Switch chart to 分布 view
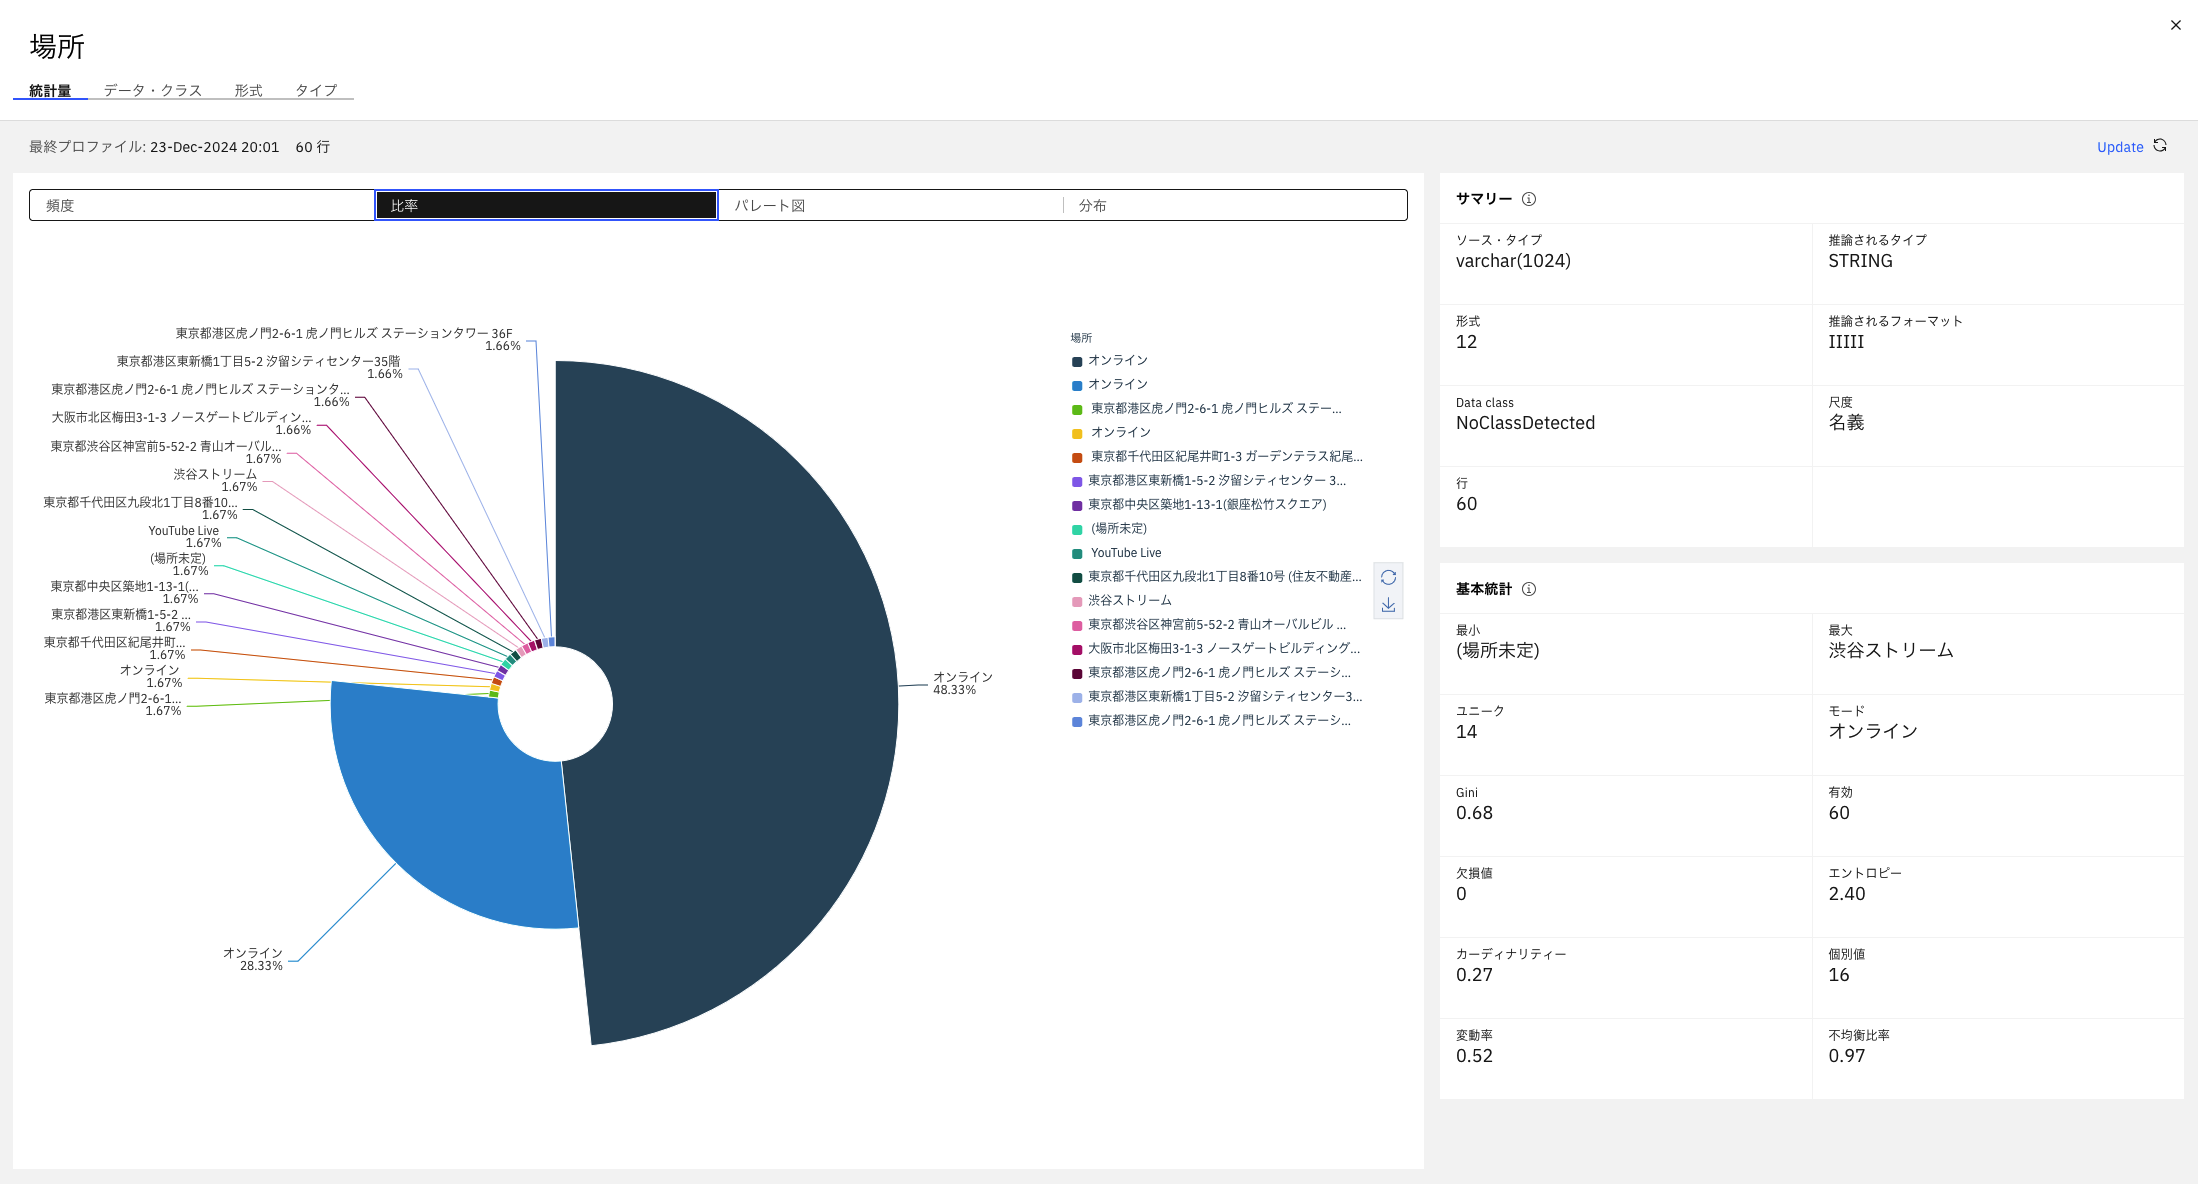The image size is (2198, 1184). coord(1235,205)
